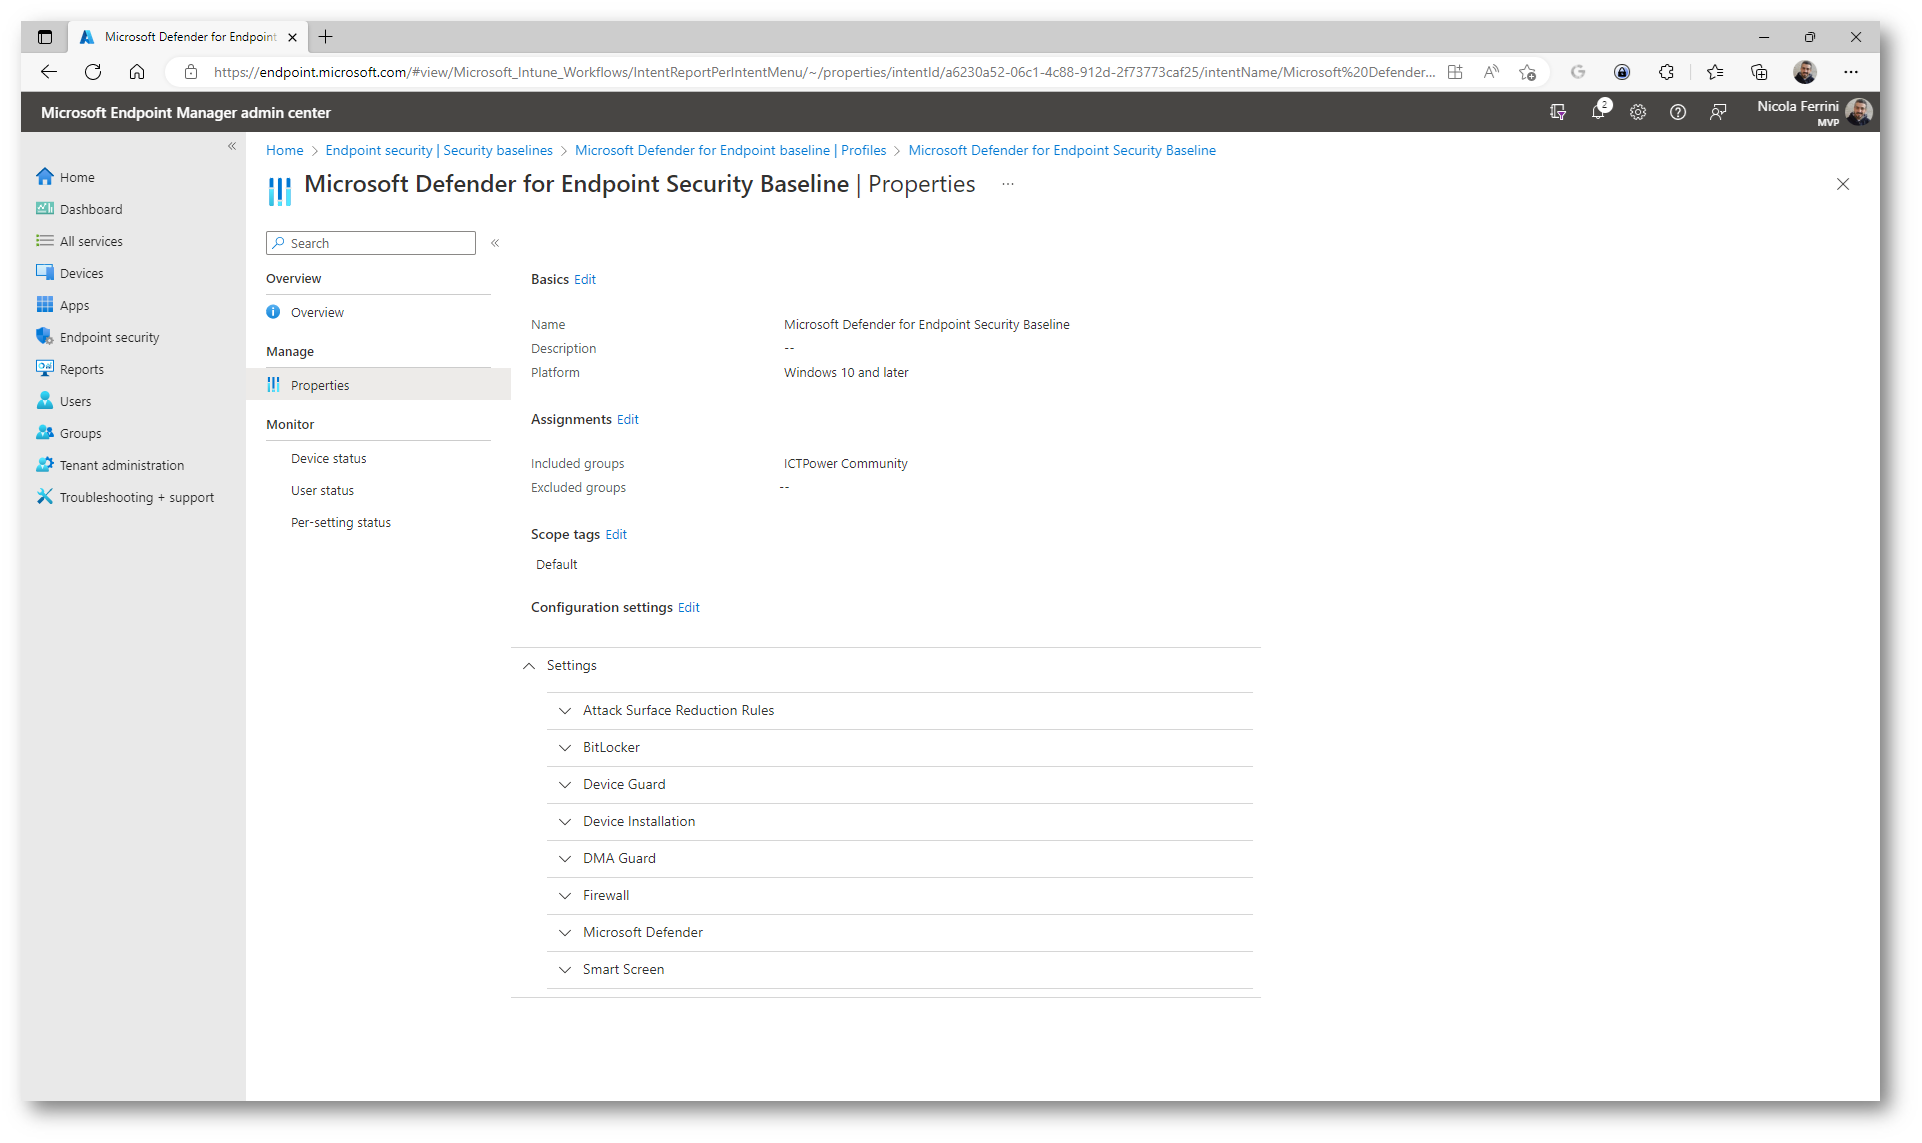The width and height of the screenshot is (1922, 1143).
Task: Open browser settings and more menu
Action: [x=1851, y=72]
